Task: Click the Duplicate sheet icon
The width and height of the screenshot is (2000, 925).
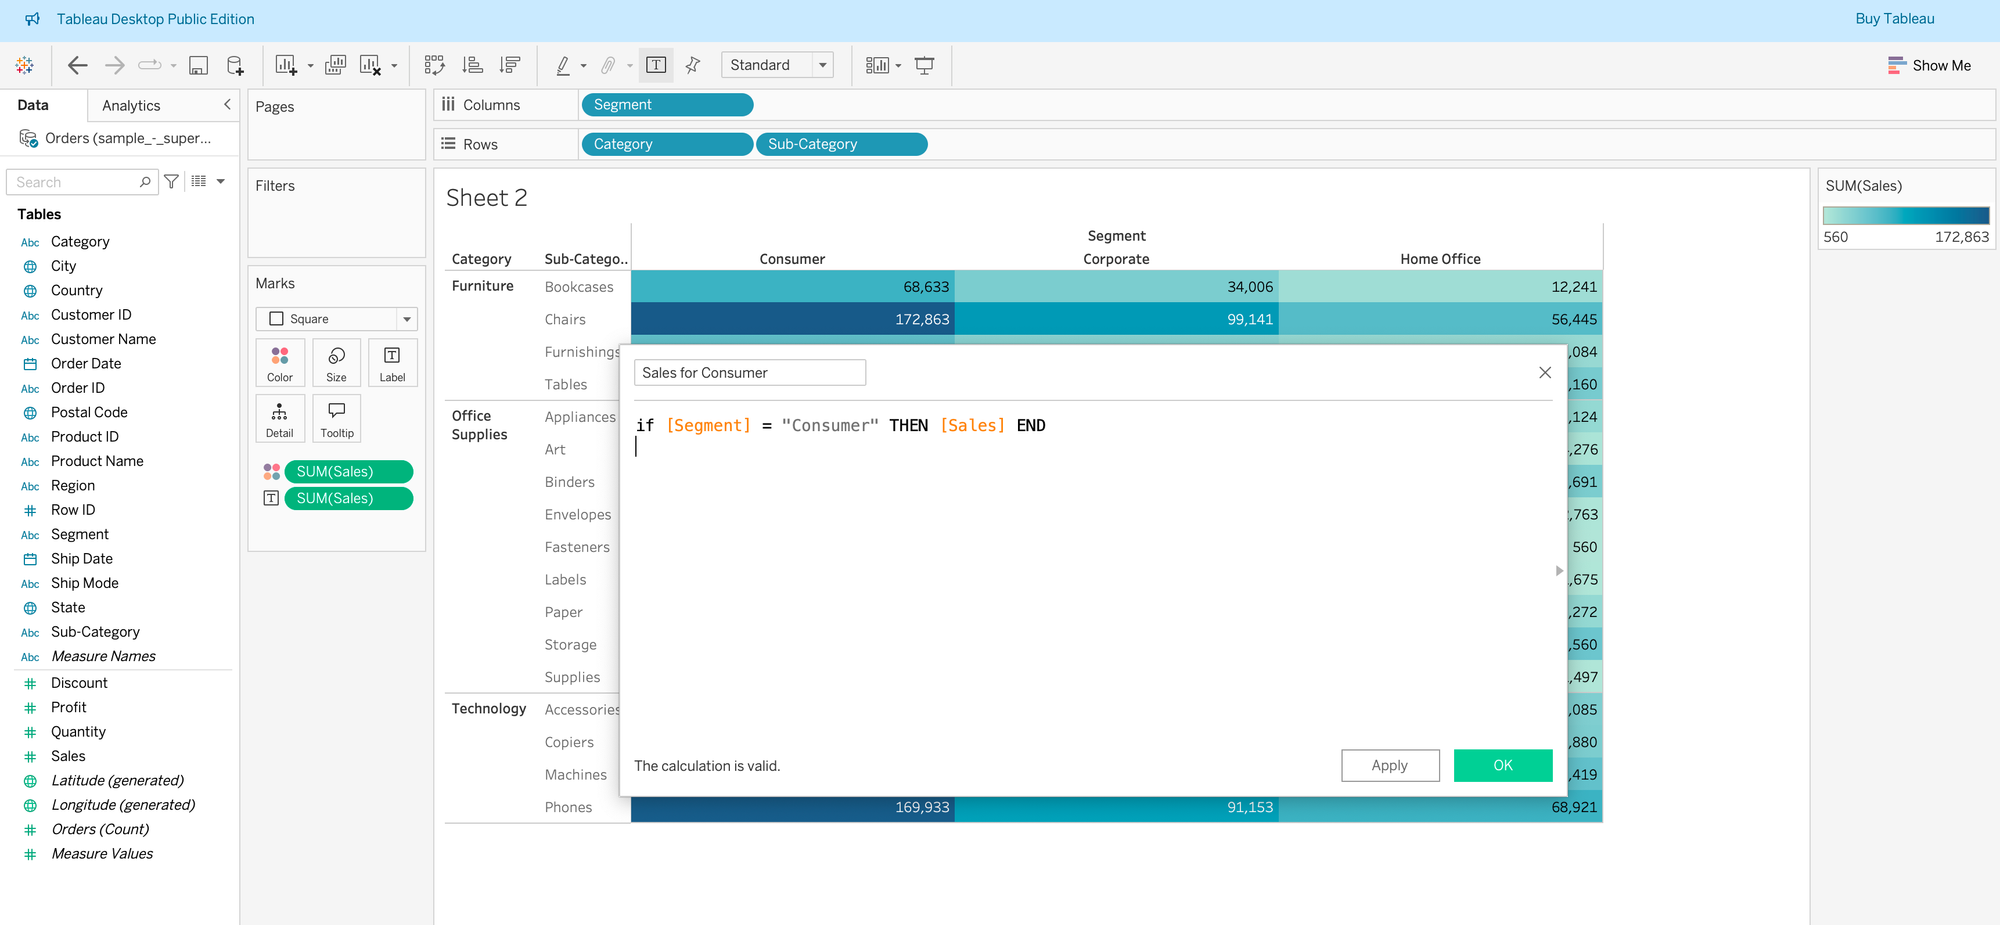Action: (336, 65)
